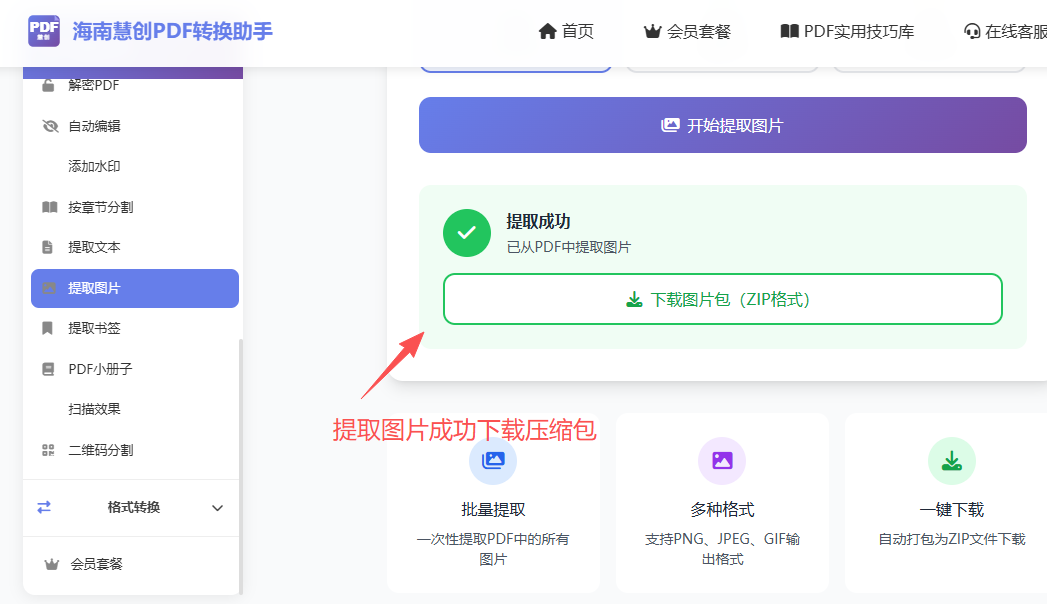The height and width of the screenshot is (604, 1047).
Task: Click the 批量提取 card title
Action: 493,510
